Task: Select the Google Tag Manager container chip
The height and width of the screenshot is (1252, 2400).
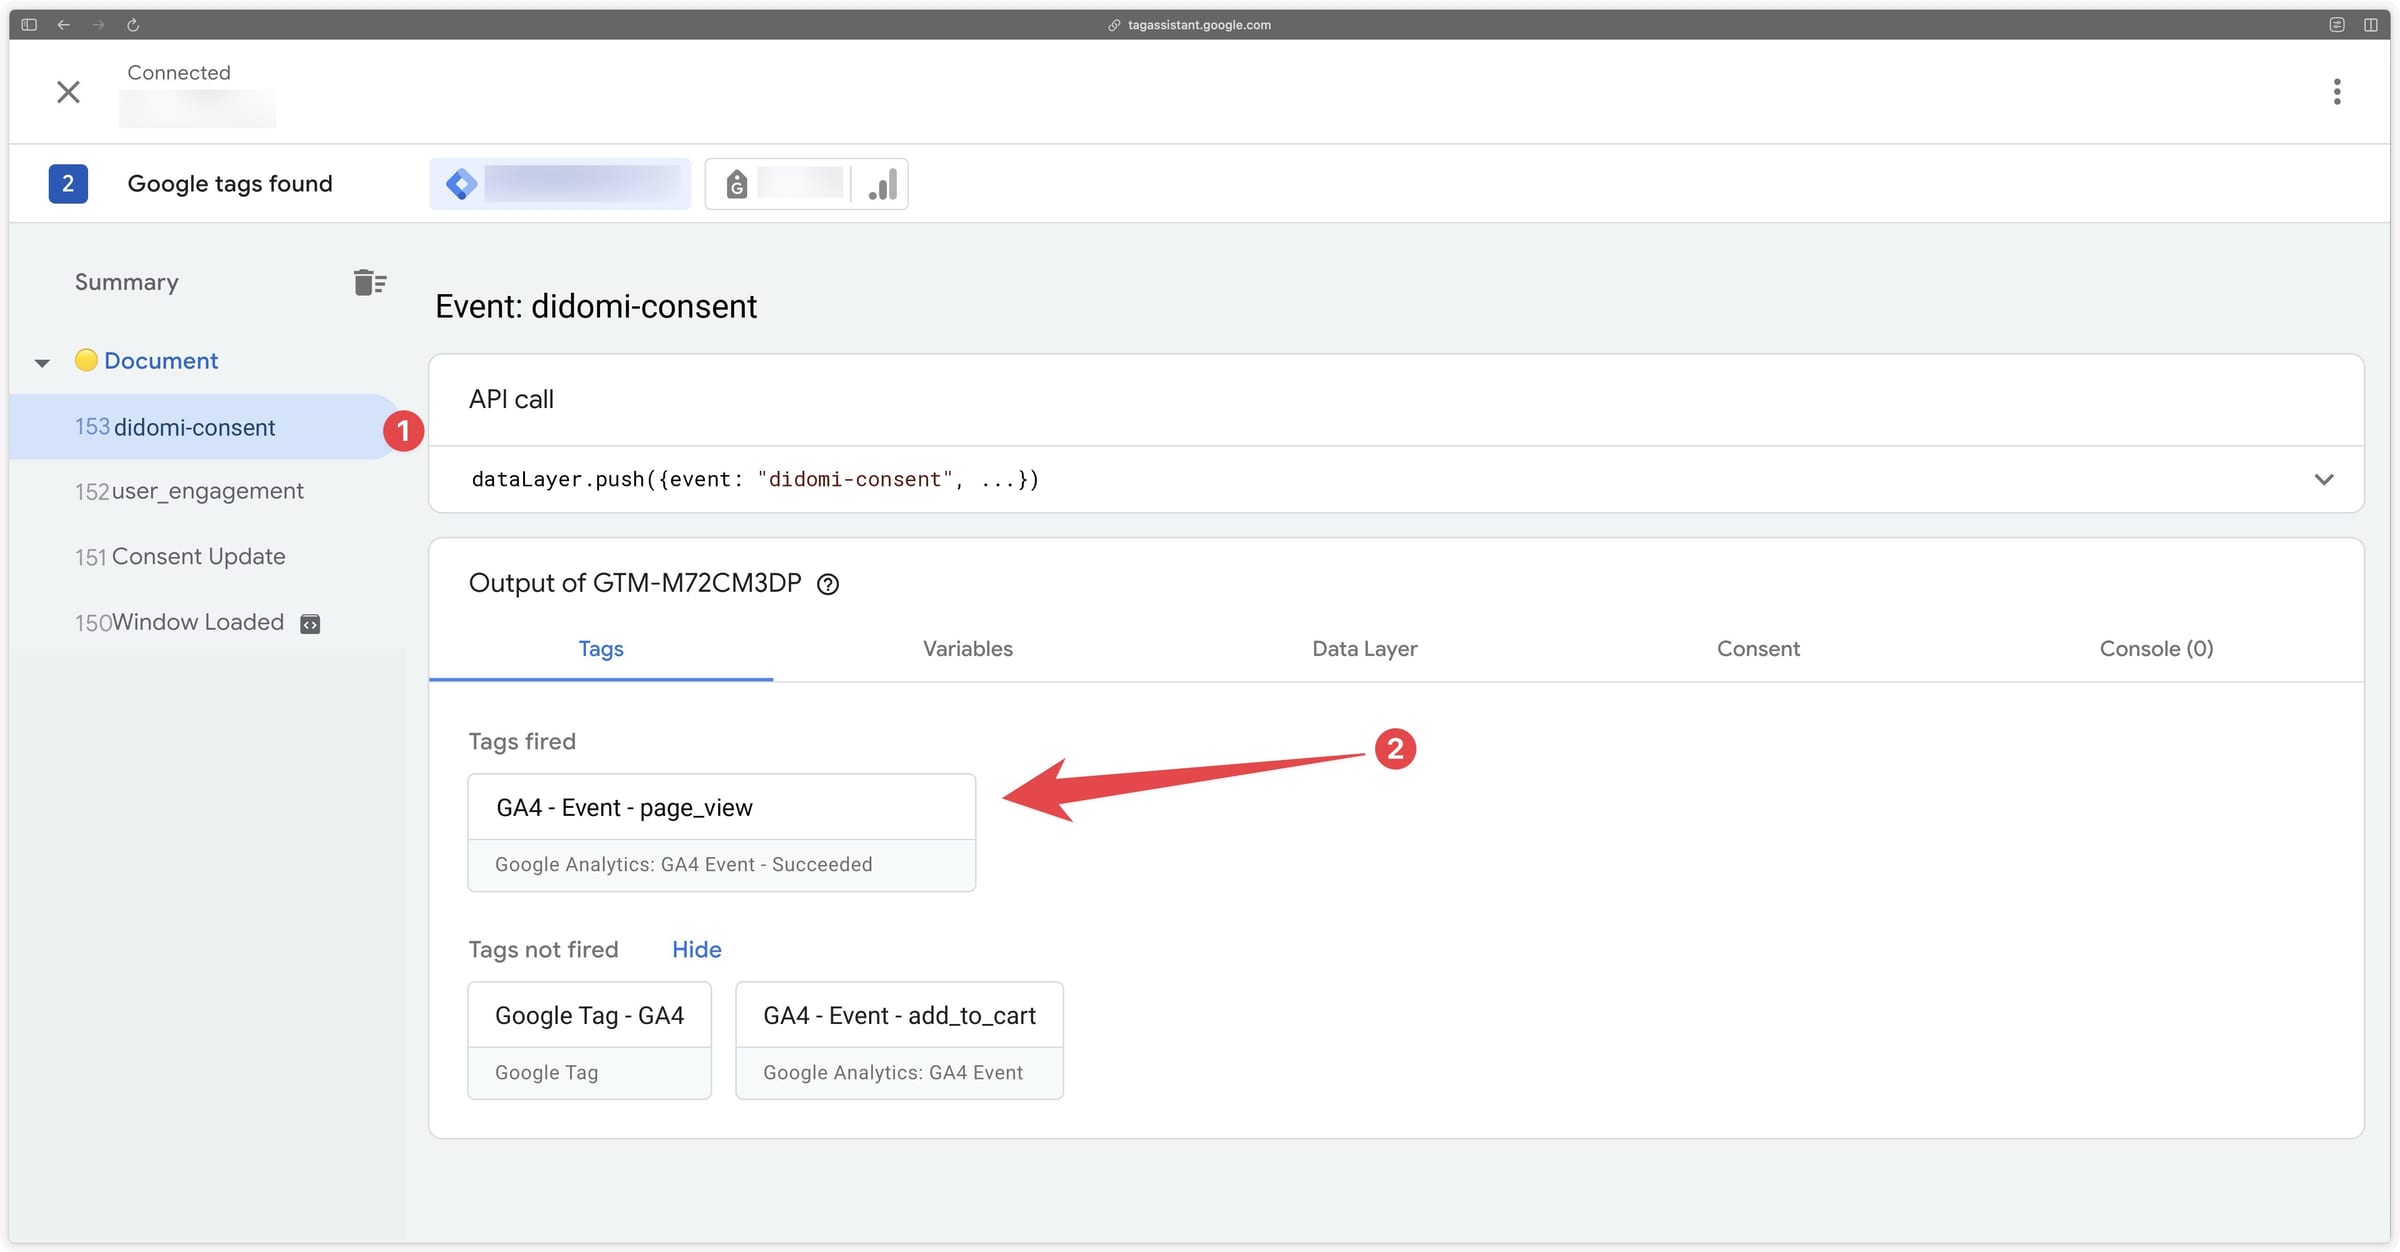Action: point(560,184)
